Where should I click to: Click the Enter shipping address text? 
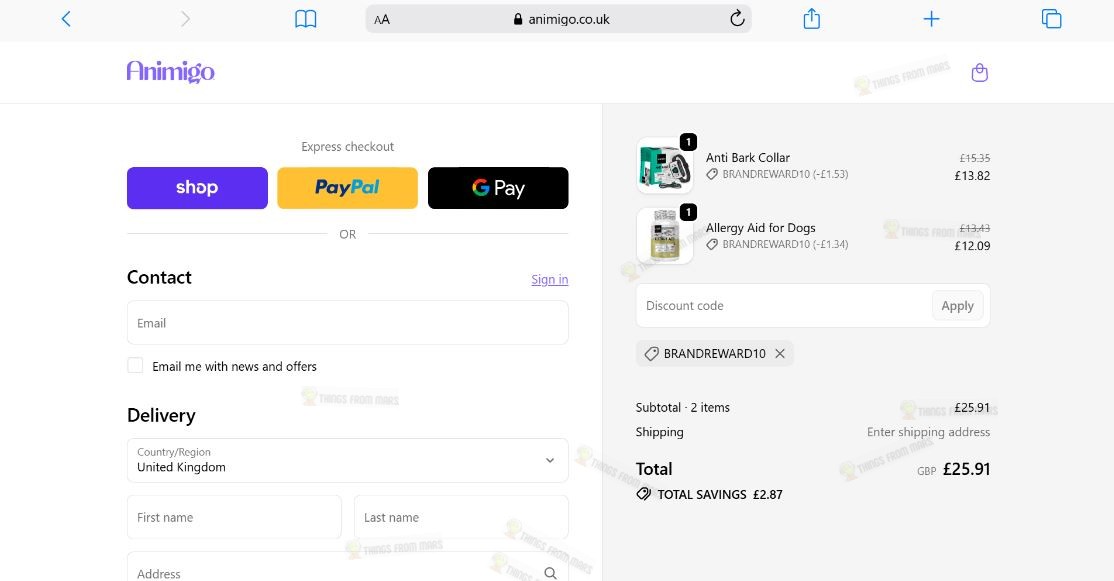coord(929,432)
